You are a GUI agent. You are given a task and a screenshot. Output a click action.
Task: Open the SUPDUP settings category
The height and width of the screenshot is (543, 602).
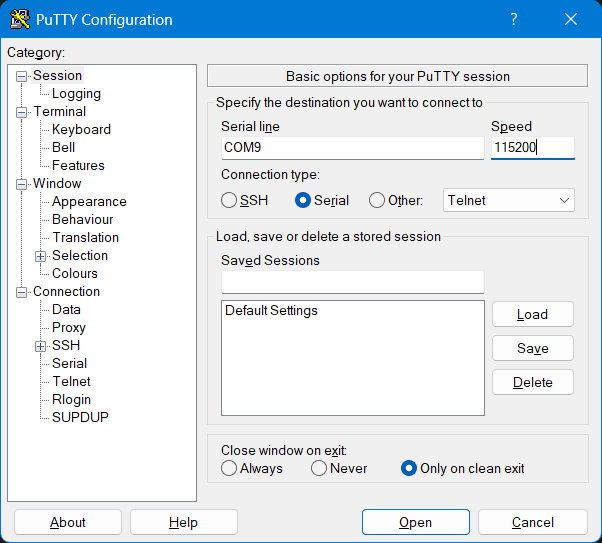coord(80,417)
